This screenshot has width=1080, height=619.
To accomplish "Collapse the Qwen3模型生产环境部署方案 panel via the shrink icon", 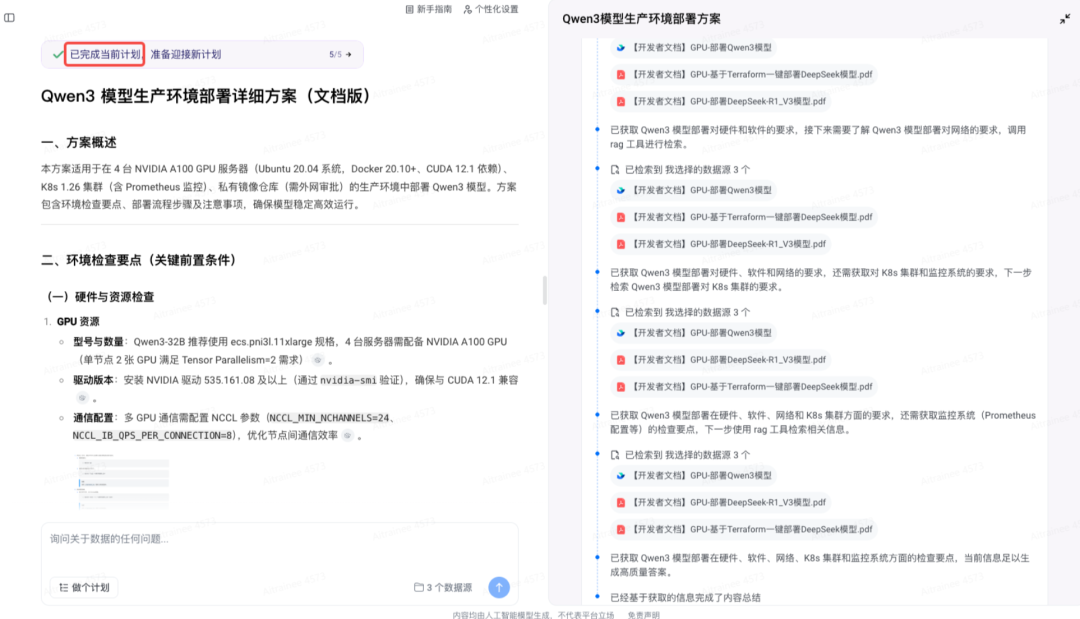I will click(x=1065, y=19).
